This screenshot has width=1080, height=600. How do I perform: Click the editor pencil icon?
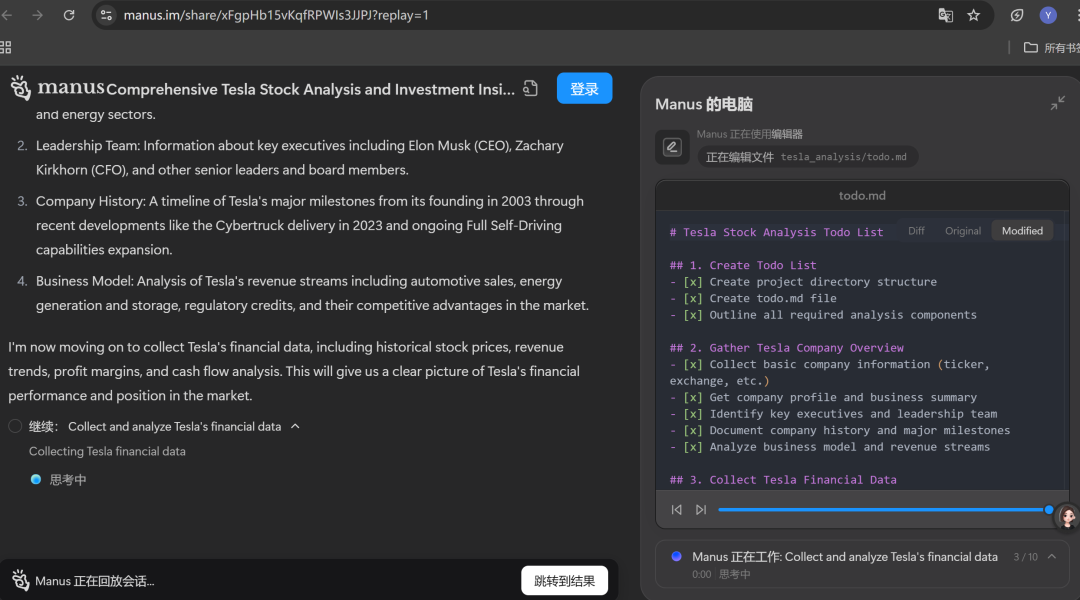(672, 147)
